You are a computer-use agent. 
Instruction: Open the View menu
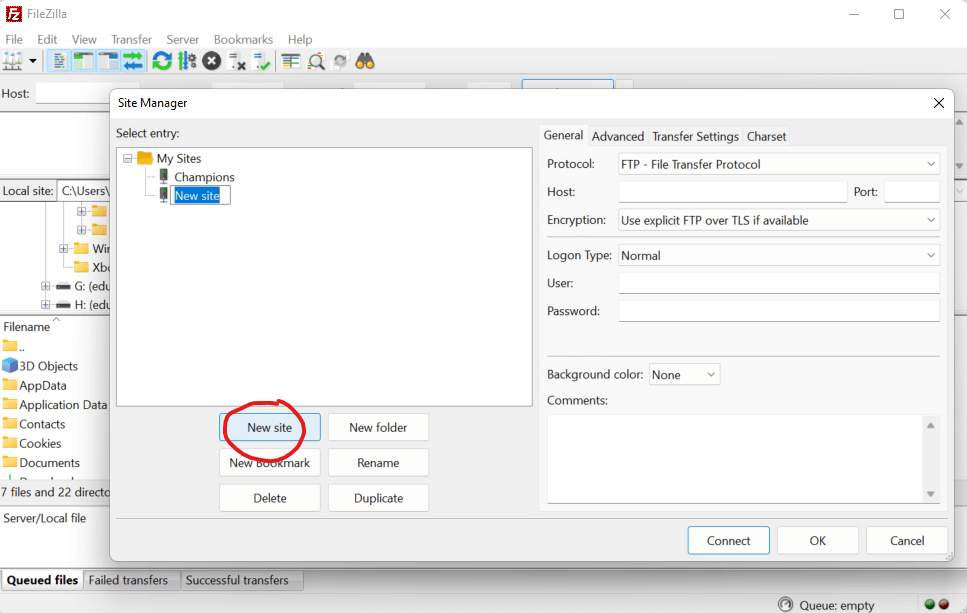(x=84, y=39)
